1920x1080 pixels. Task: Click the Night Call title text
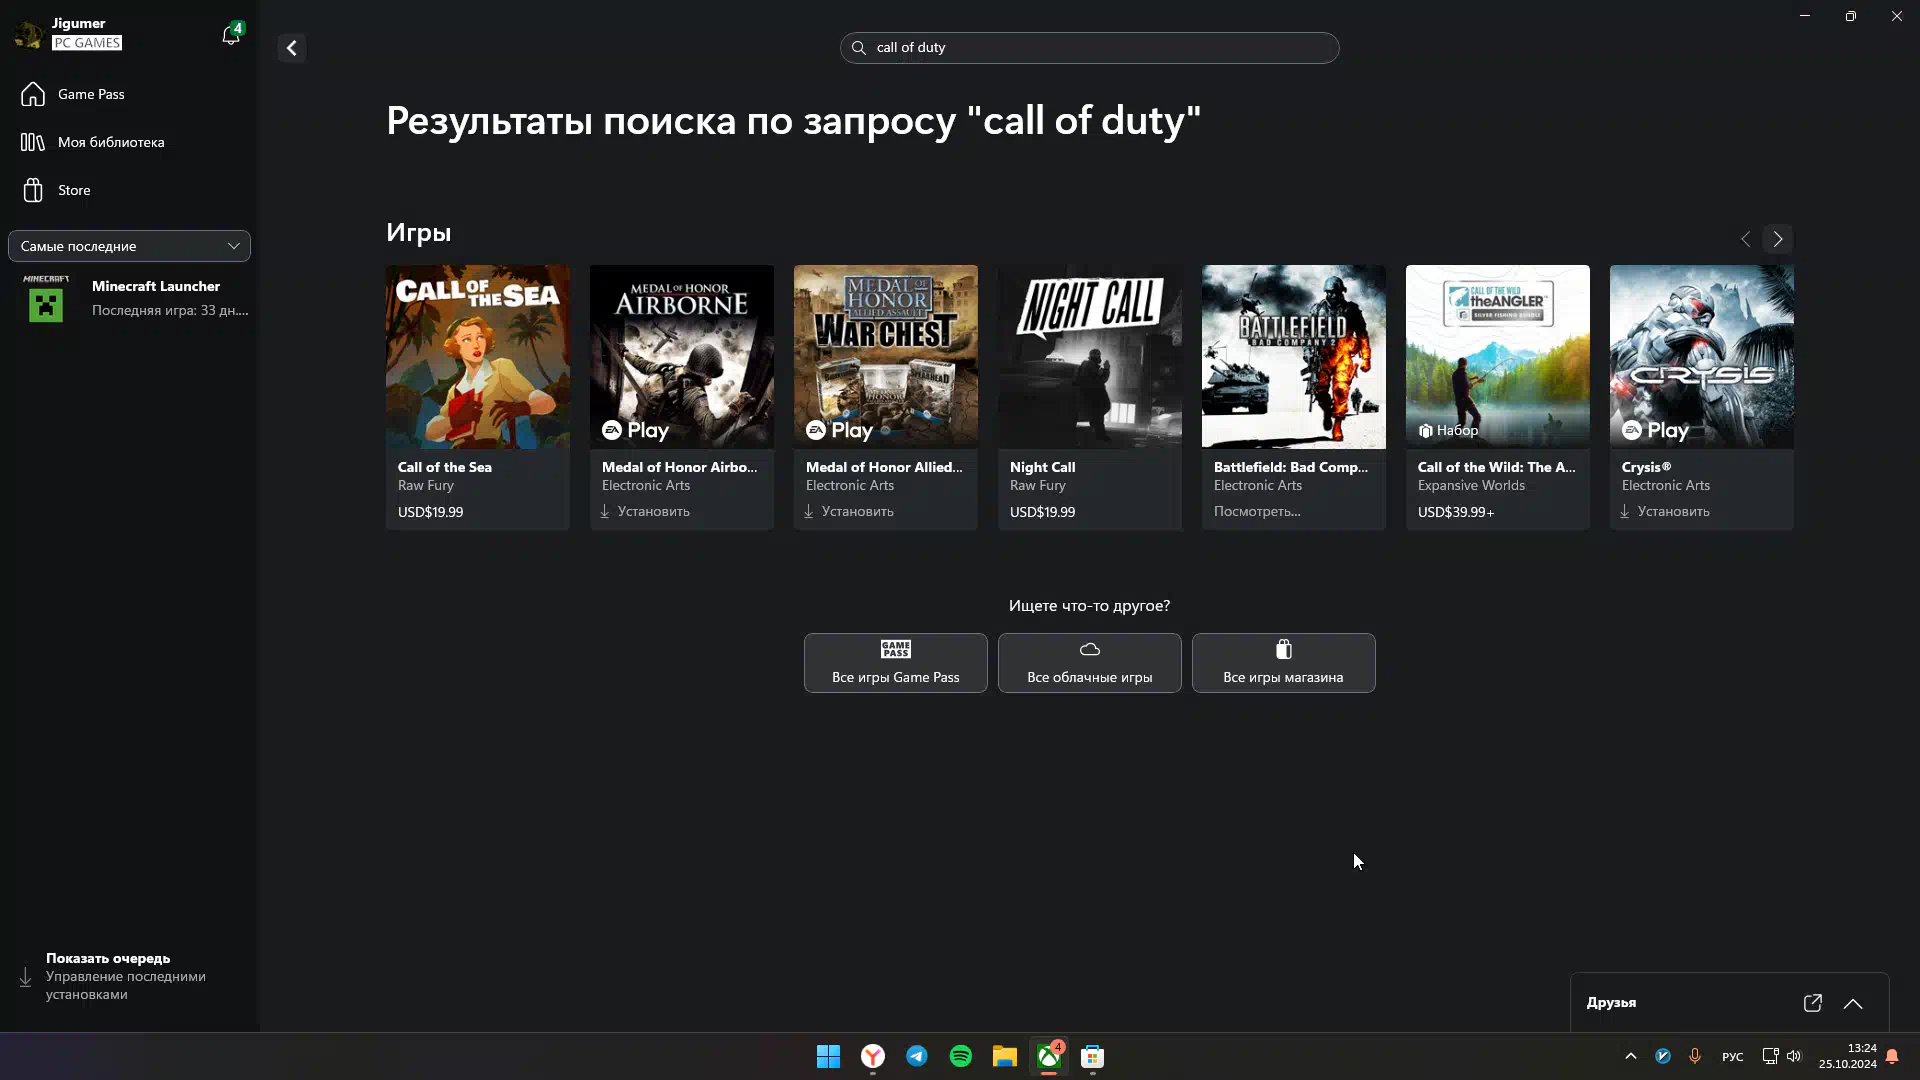(x=1042, y=467)
